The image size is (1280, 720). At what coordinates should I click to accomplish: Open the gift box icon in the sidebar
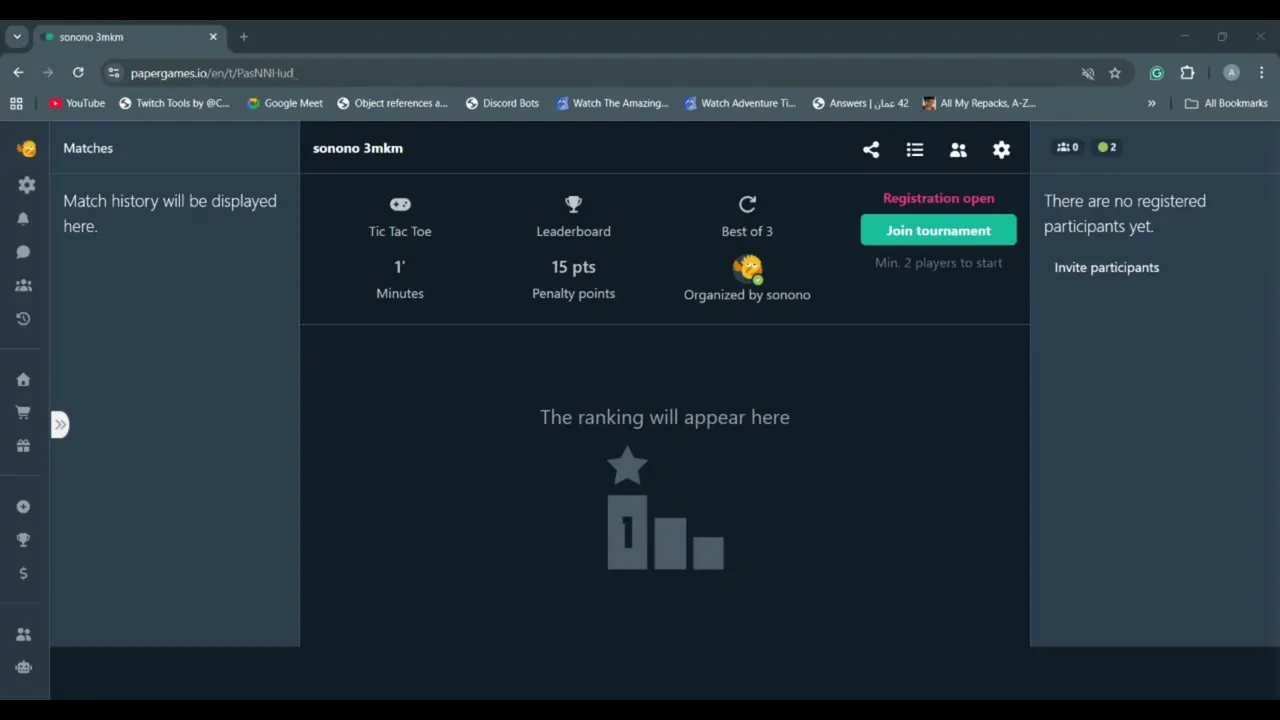23,446
